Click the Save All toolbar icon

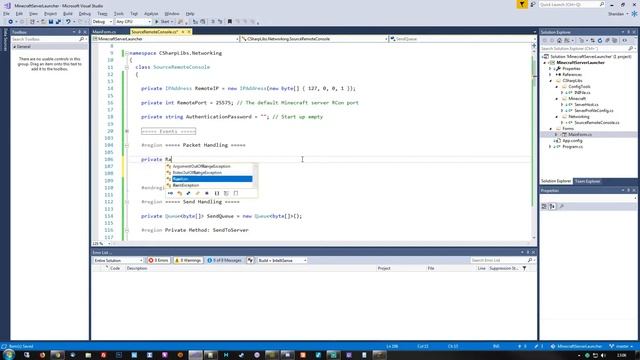click(58, 22)
